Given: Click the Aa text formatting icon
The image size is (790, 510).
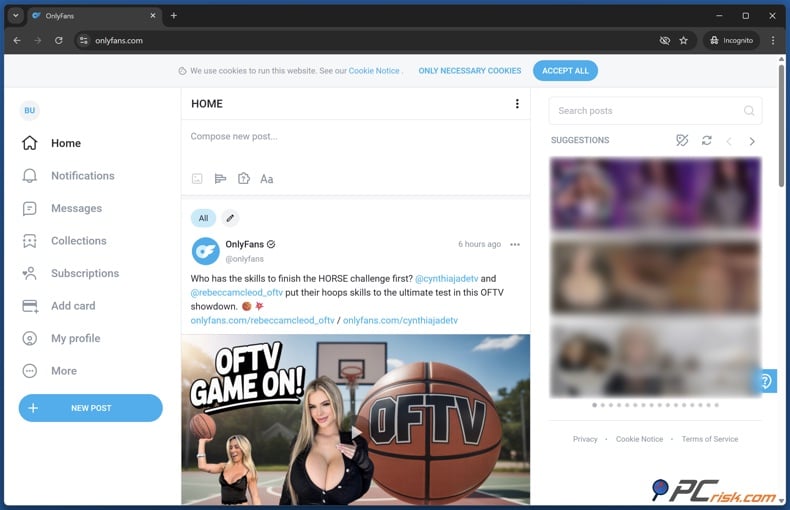Looking at the screenshot, I should tap(267, 179).
